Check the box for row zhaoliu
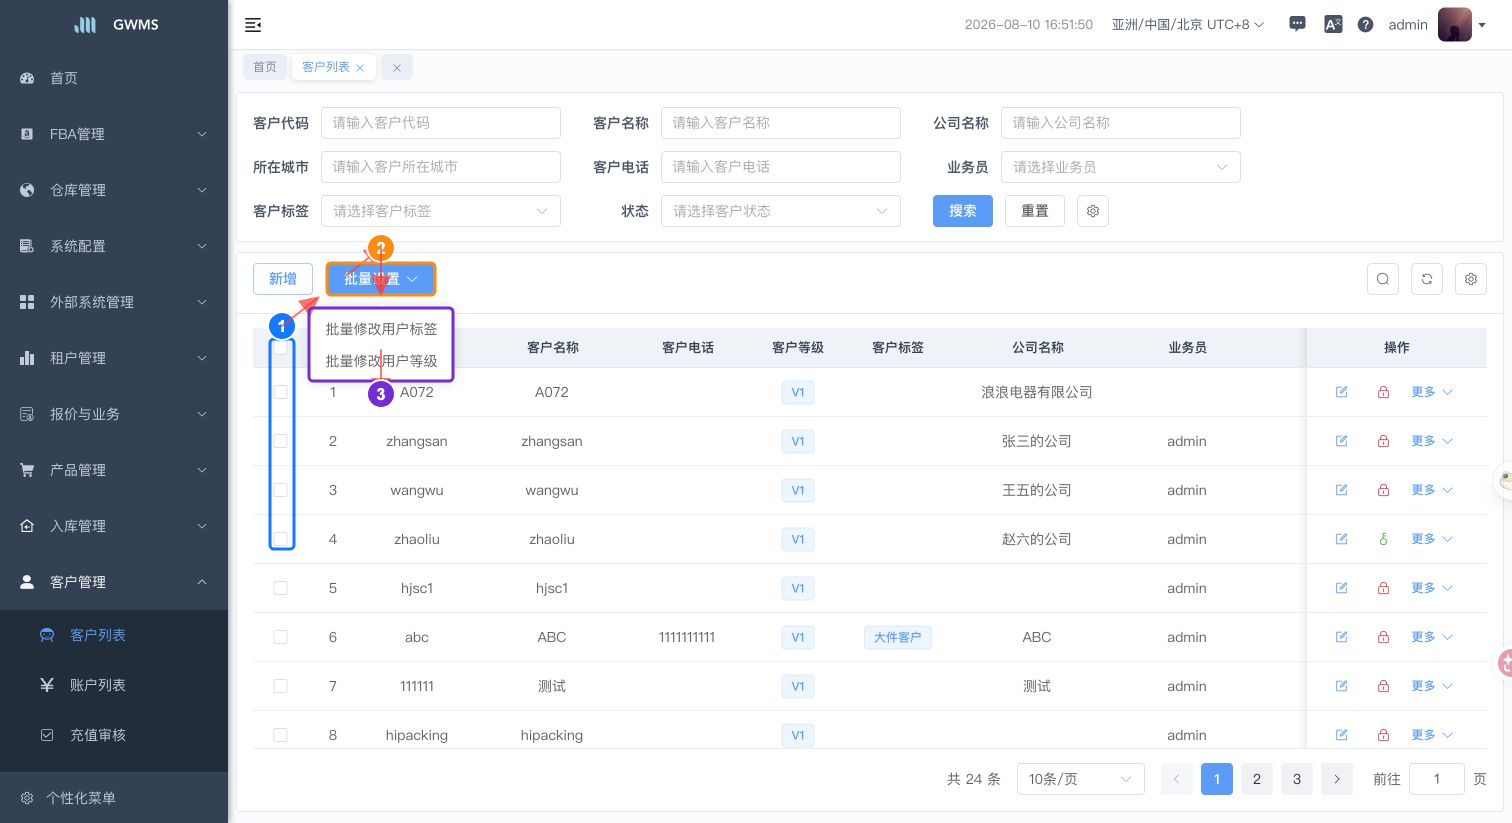 pyautogui.click(x=281, y=539)
